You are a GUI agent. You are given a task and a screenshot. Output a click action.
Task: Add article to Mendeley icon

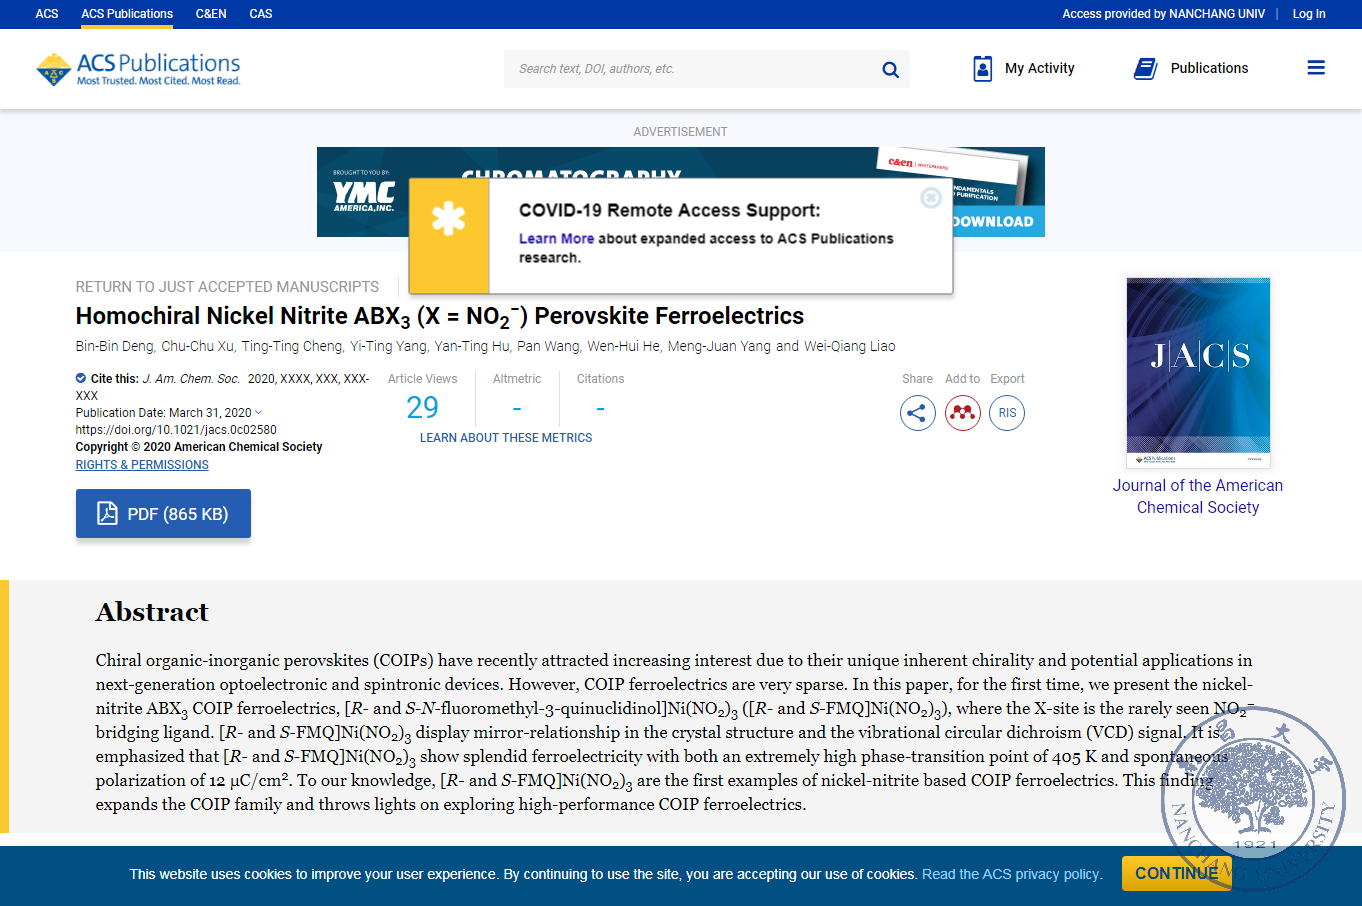click(x=962, y=413)
